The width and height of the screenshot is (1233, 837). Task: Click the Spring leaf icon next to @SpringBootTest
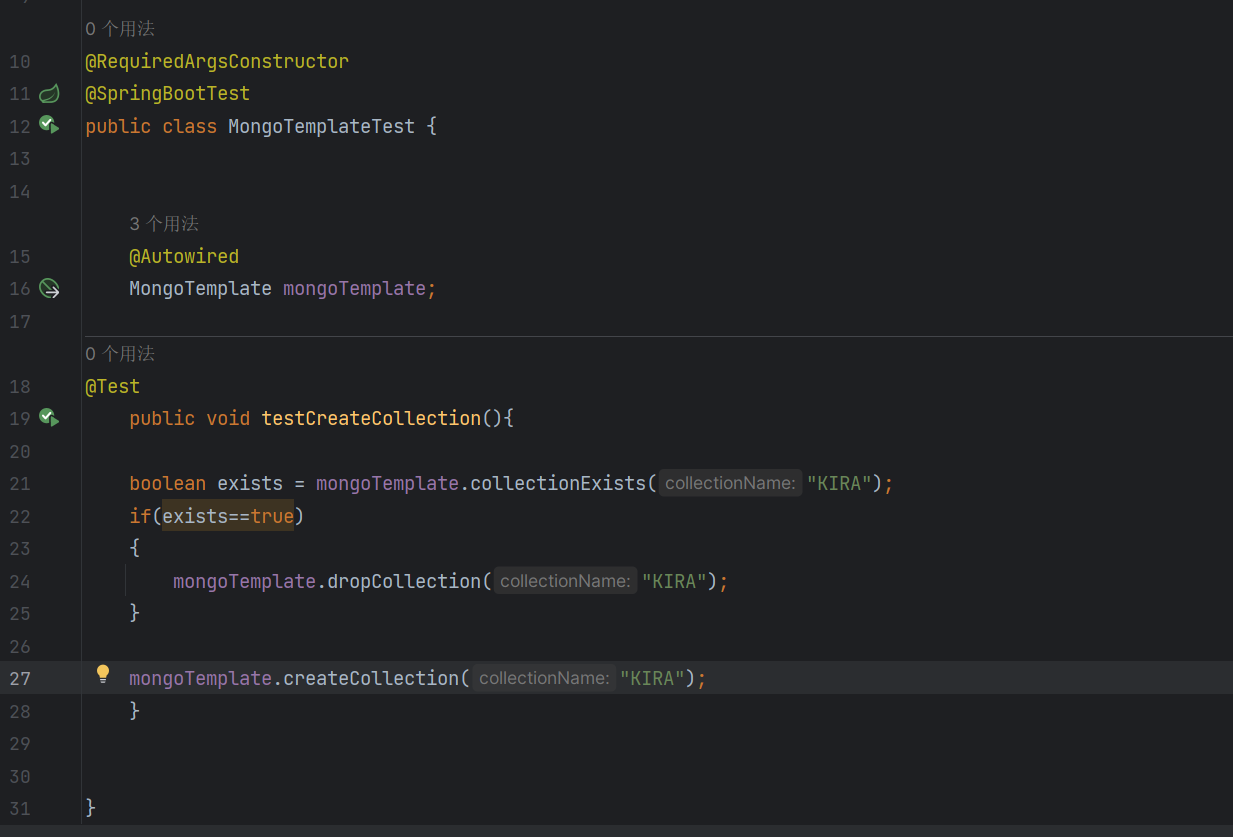tap(48, 93)
